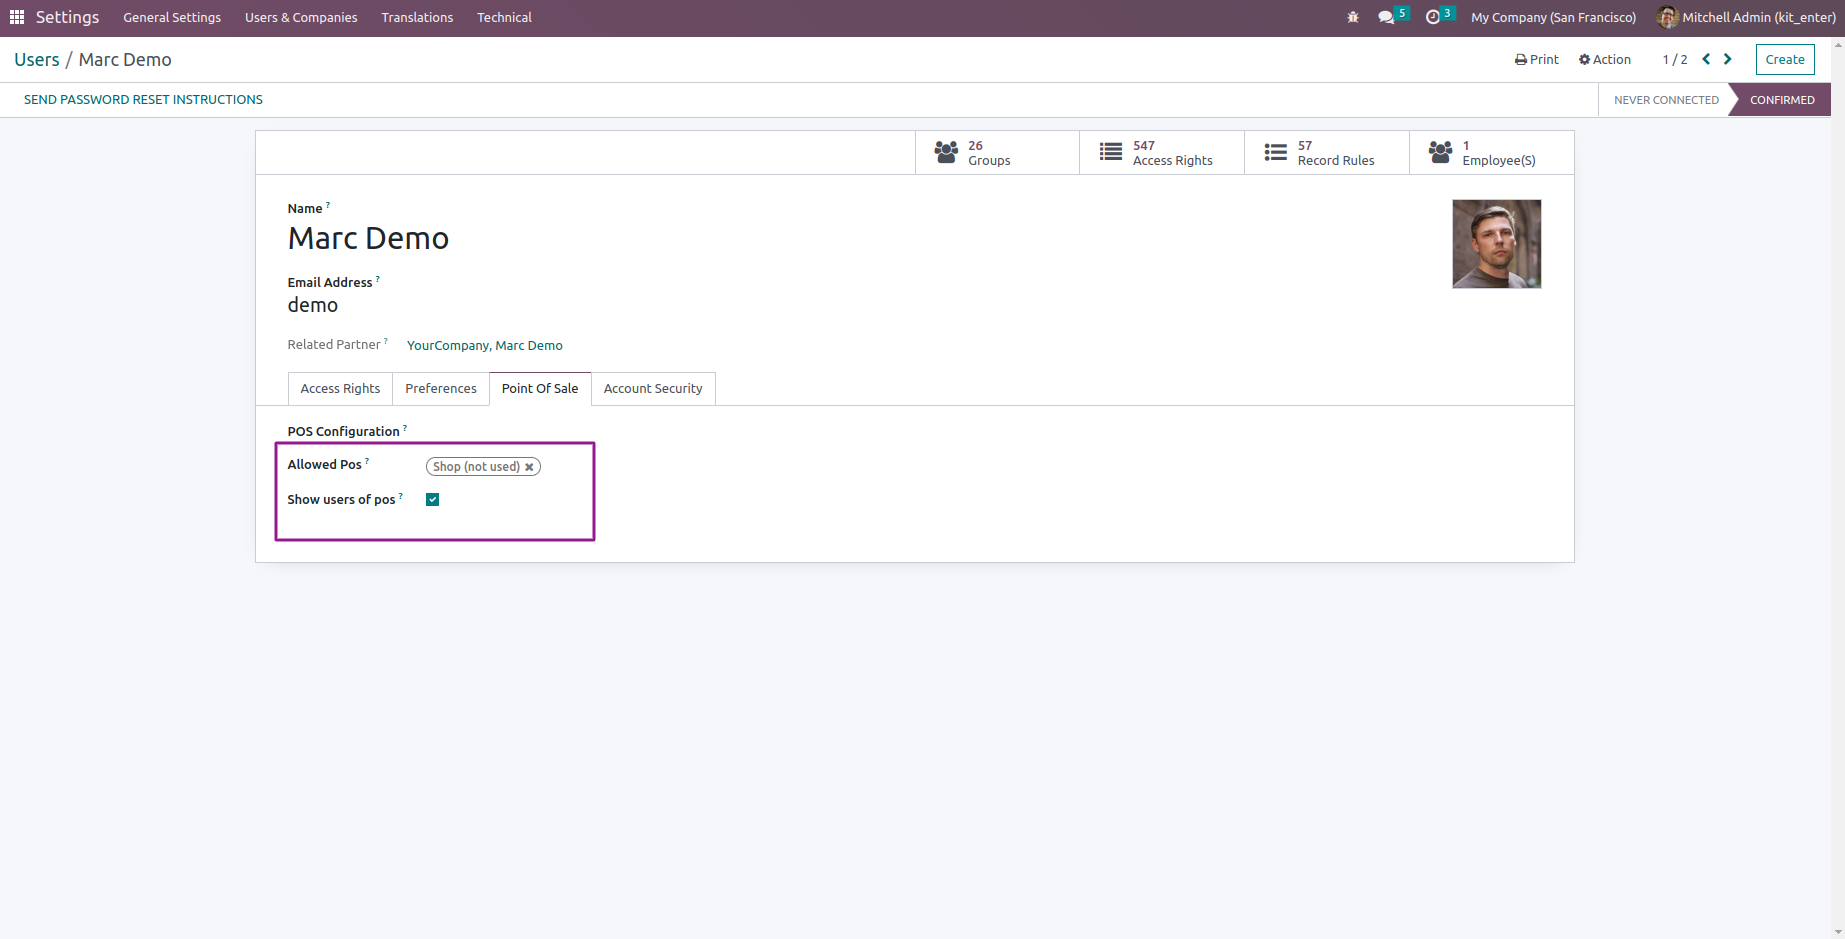The width and height of the screenshot is (1845, 939).
Task: Go to previous record with left chevron
Action: point(1706,59)
